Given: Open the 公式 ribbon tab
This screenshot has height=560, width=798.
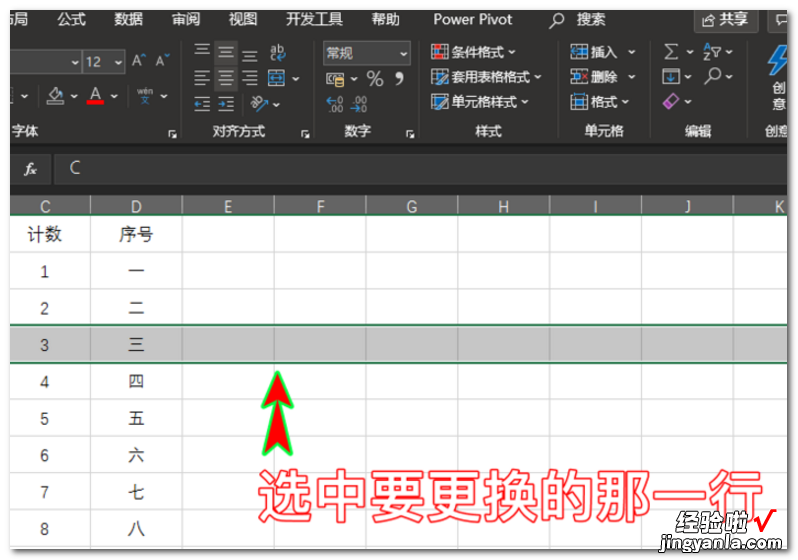Looking at the screenshot, I should tap(71, 19).
